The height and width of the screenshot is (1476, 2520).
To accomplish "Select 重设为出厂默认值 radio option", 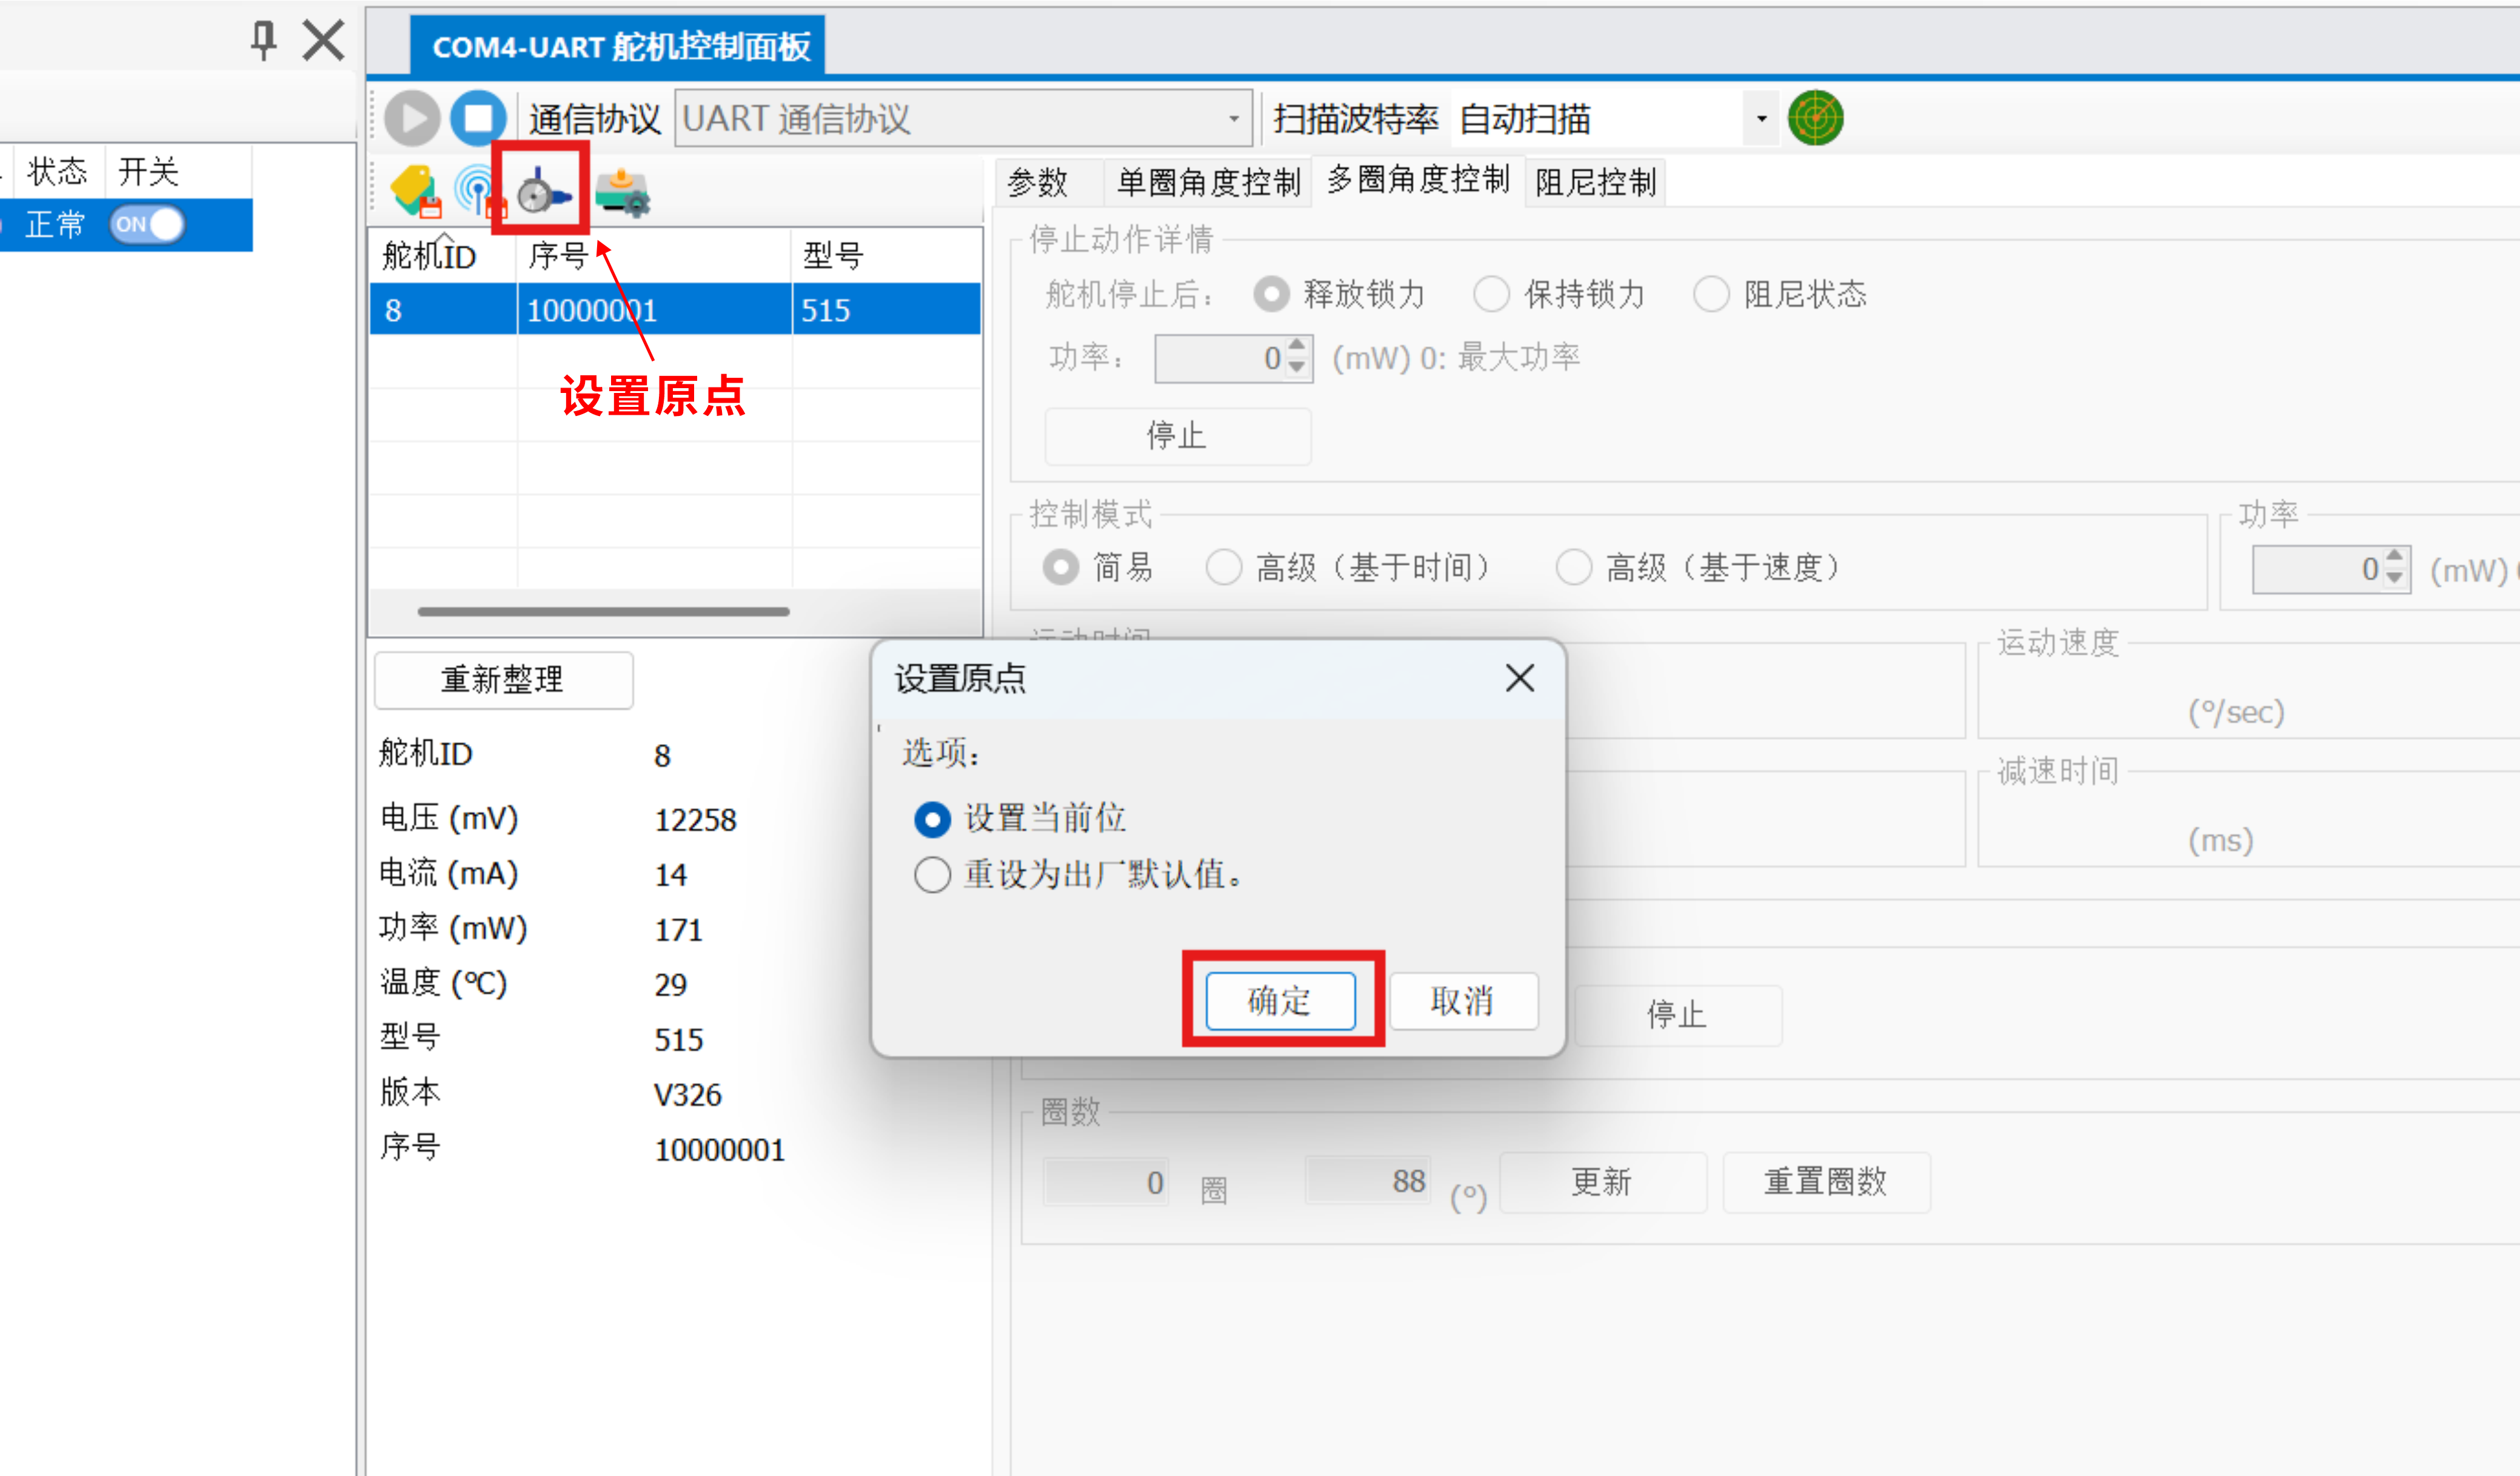I will pyautogui.click(x=932, y=876).
